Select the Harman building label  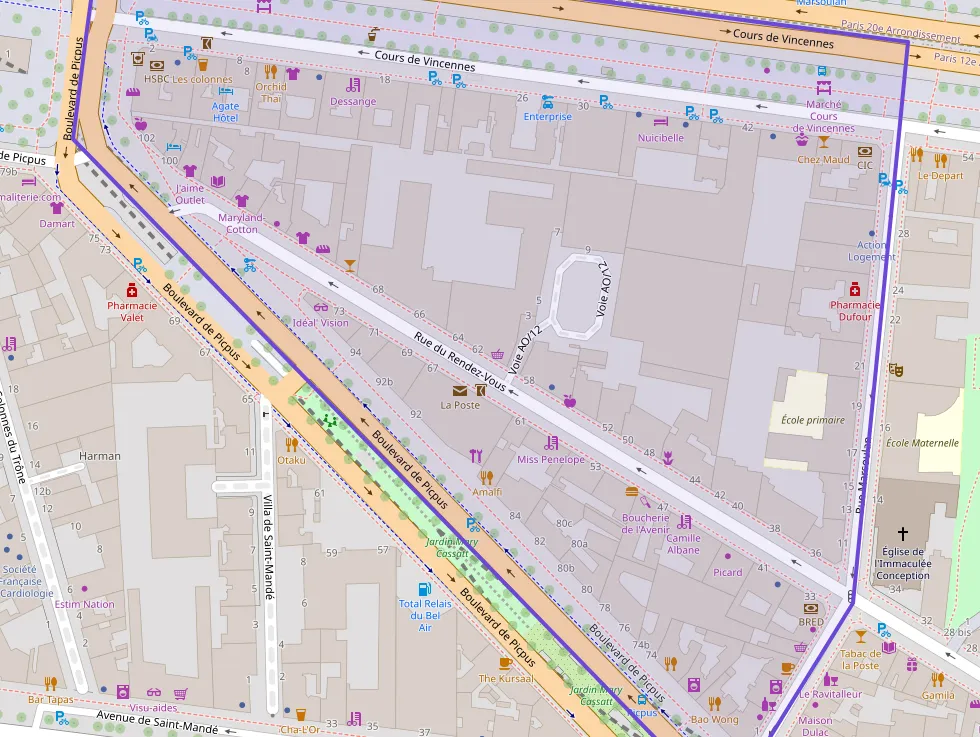(x=100, y=456)
